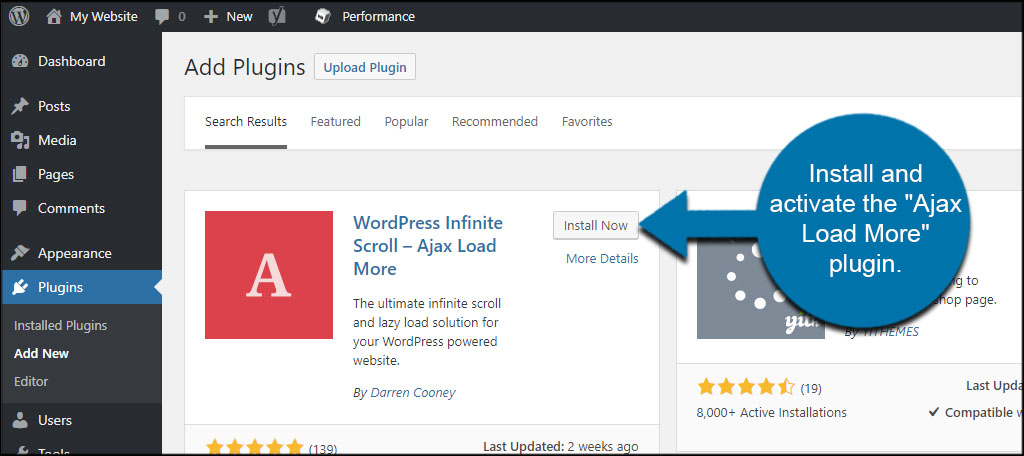Switch to the Favorites tab
The height and width of the screenshot is (456, 1024).
[x=587, y=122]
